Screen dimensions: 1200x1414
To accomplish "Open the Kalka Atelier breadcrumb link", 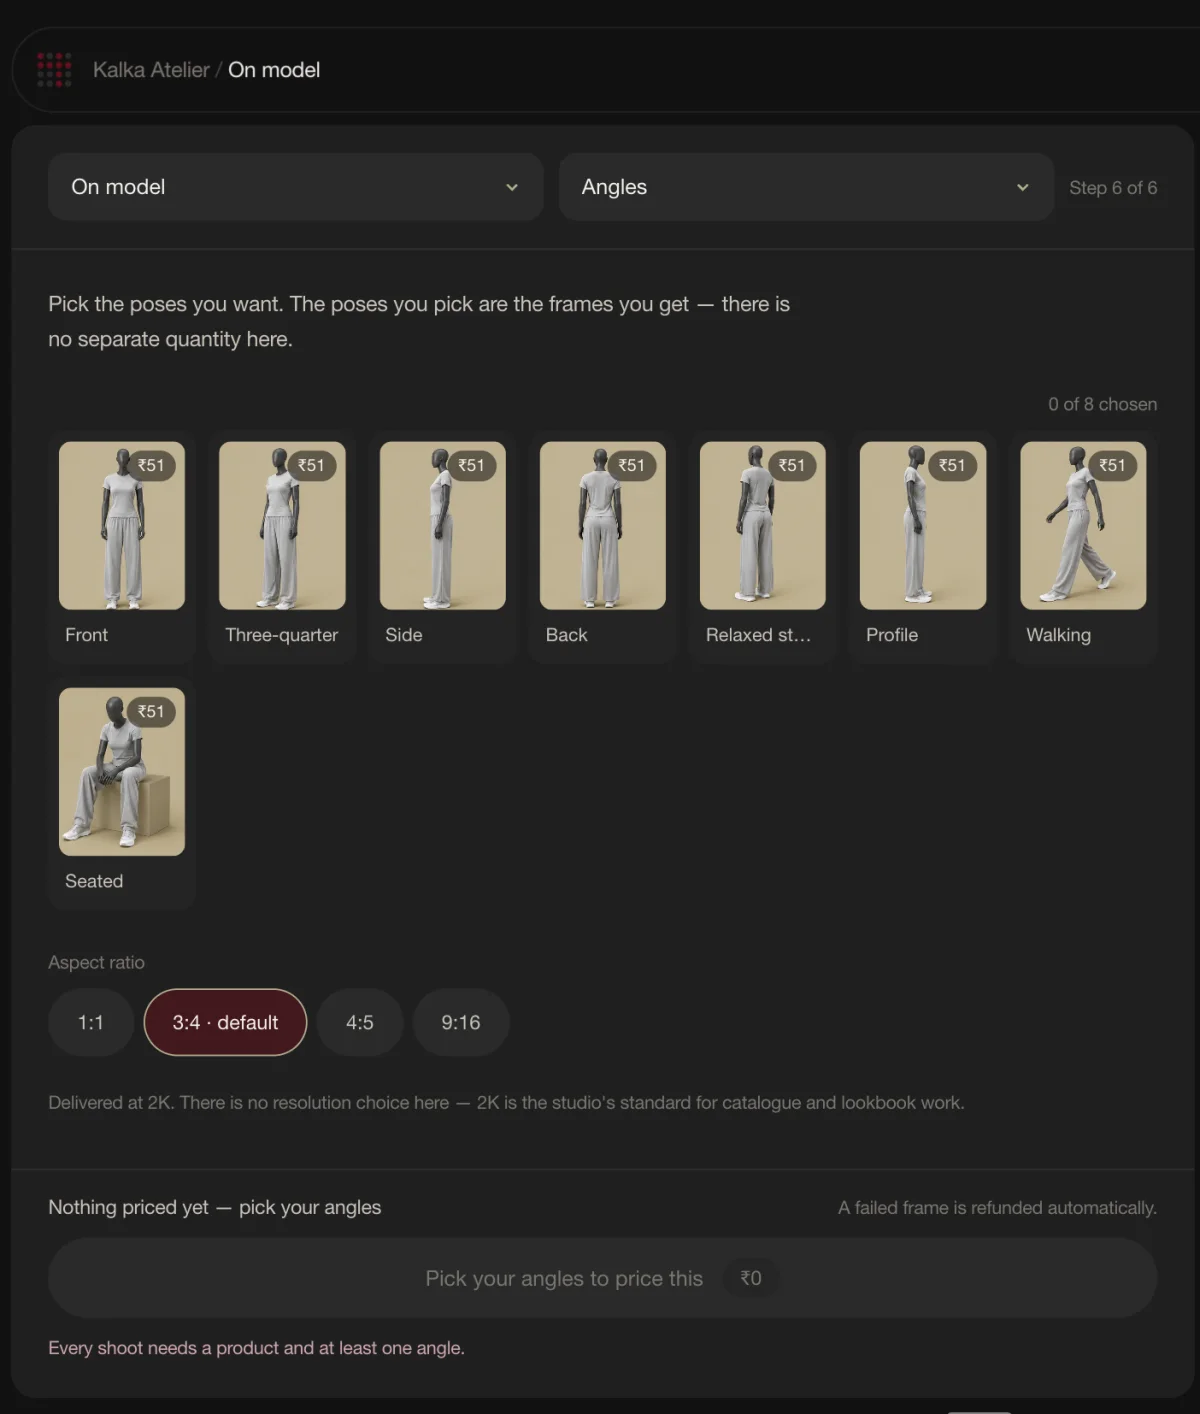I will (151, 70).
